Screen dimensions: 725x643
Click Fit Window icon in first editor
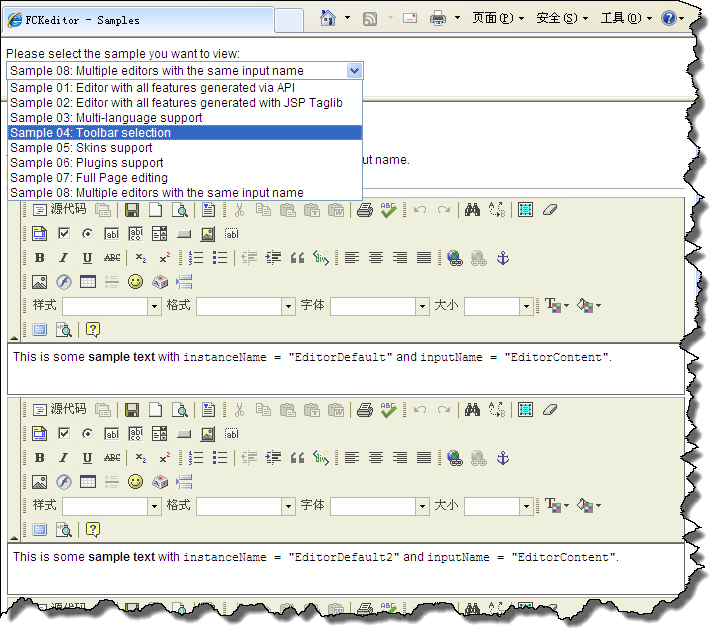pyautogui.click(x=40, y=330)
